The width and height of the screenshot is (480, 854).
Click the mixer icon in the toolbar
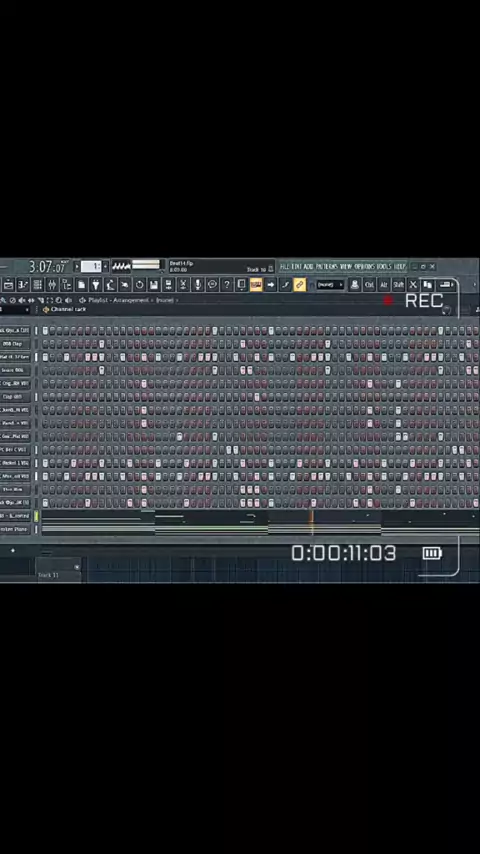pyautogui.click(x=52, y=284)
